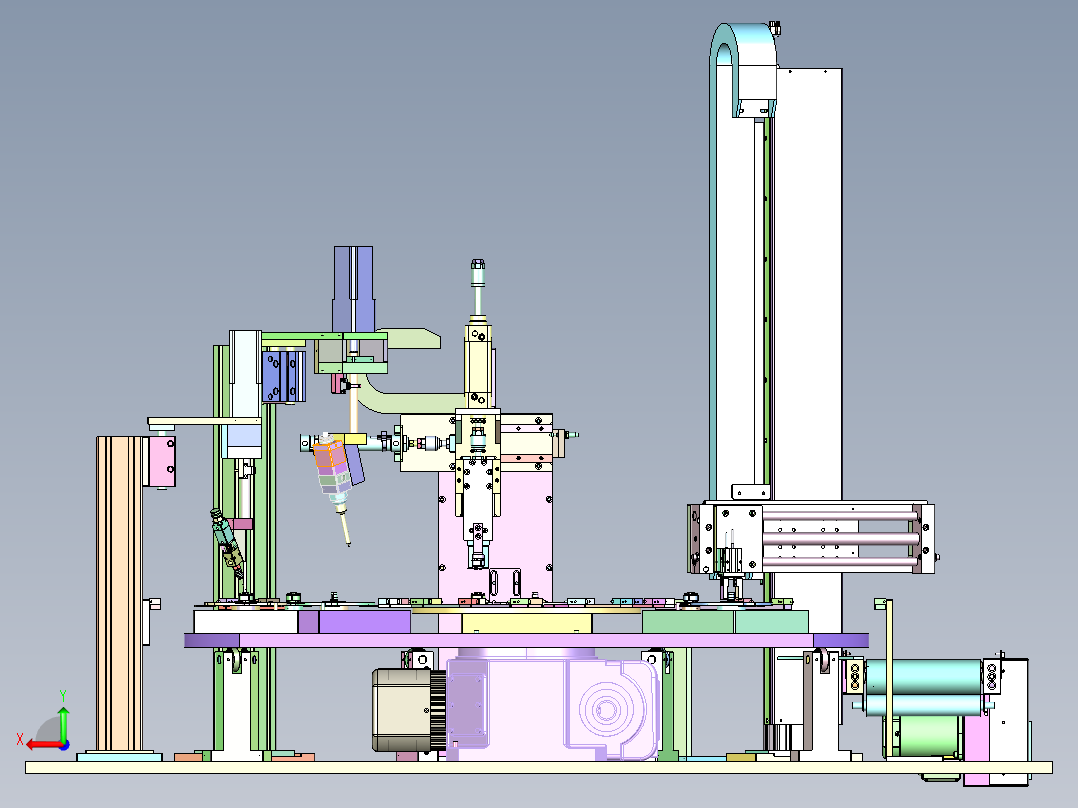The width and height of the screenshot is (1078, 808).
Task: Select the yellow block on the table
Action: click(527, 623)
